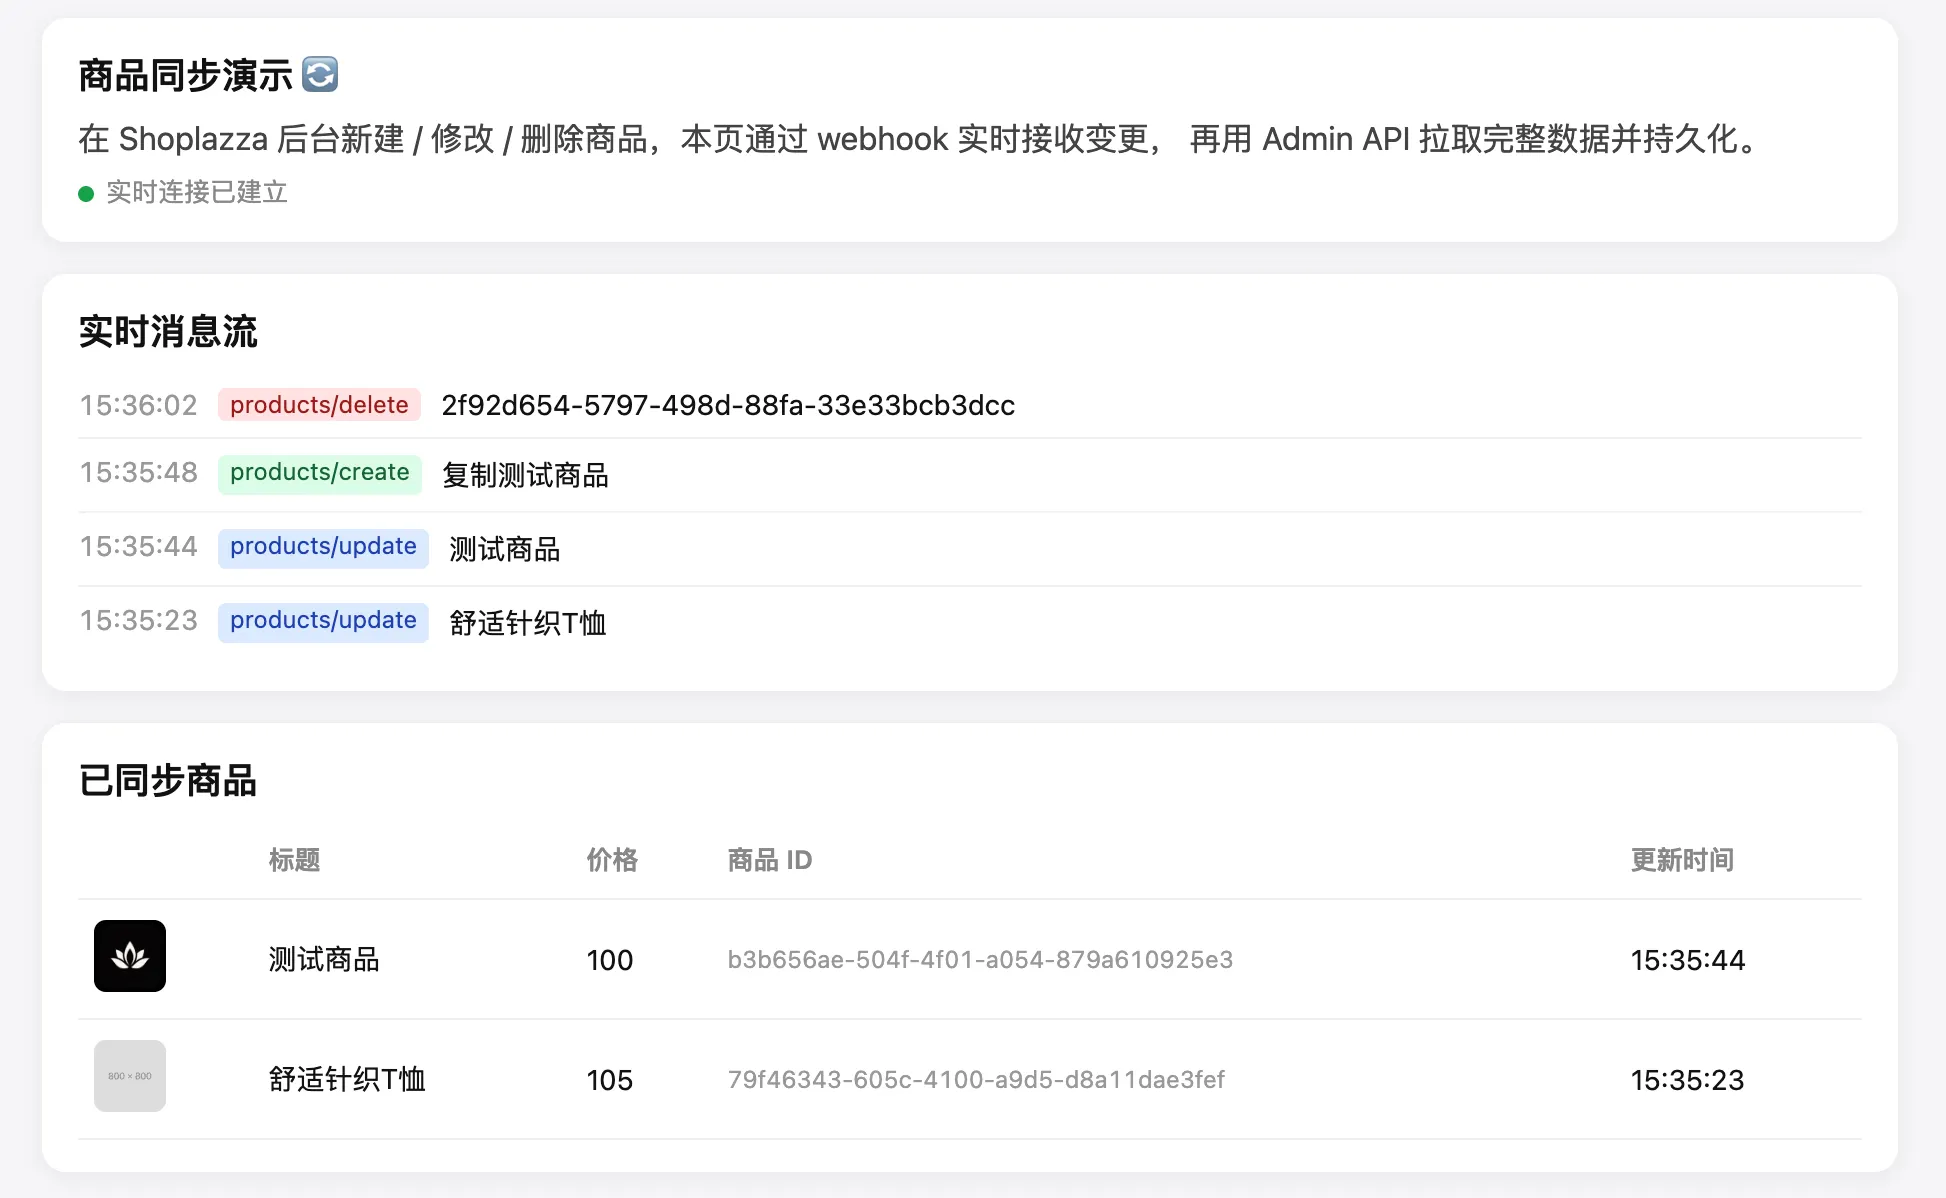The image size is (1946, 1198).
Task: Click the sync refresh icon beside the title
Action: click(x=320, y=75)
